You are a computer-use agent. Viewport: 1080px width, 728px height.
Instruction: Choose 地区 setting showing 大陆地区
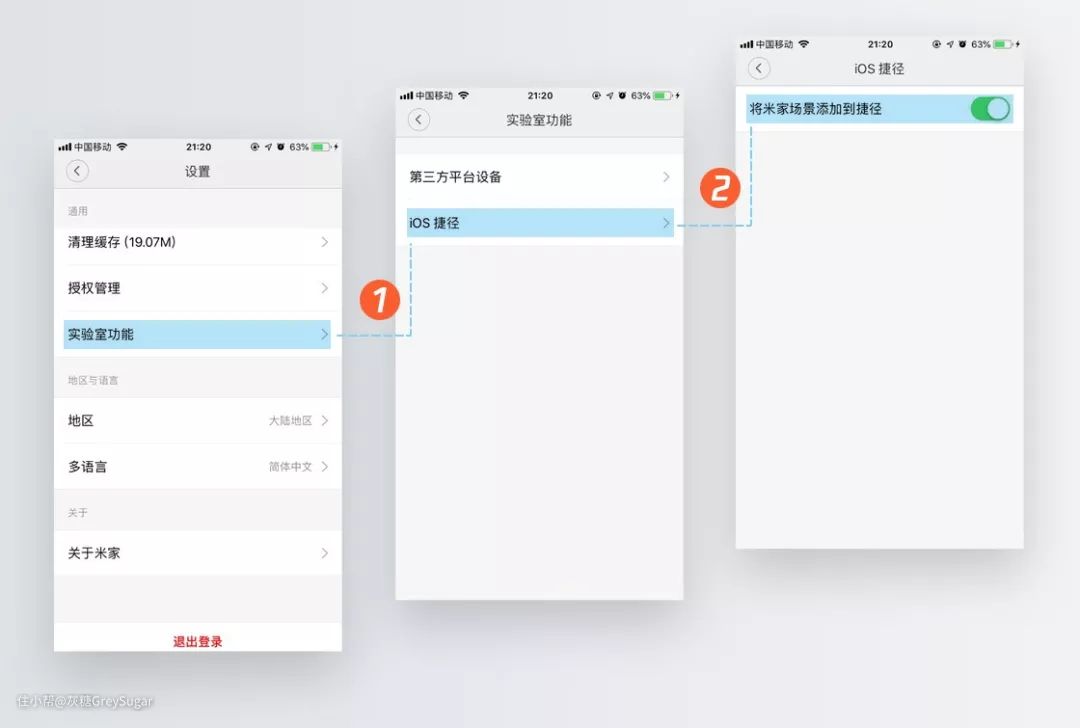pos(197,421)
